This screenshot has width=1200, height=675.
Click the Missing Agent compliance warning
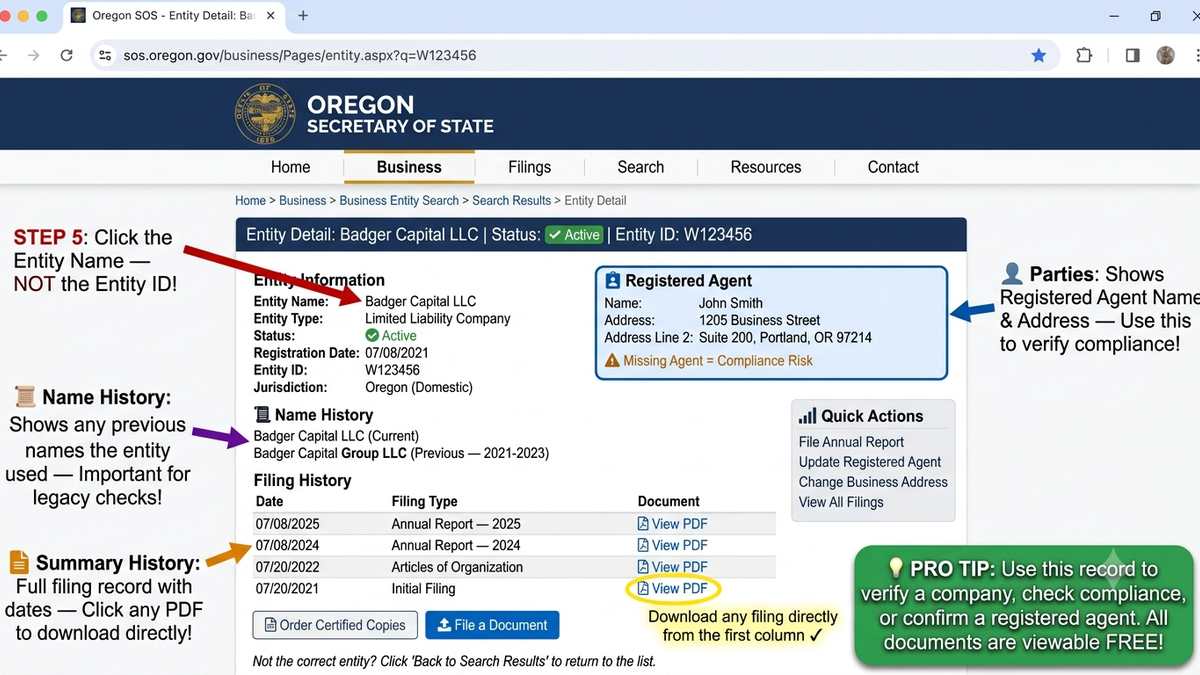pyautogui.click(x=710, y=361)
